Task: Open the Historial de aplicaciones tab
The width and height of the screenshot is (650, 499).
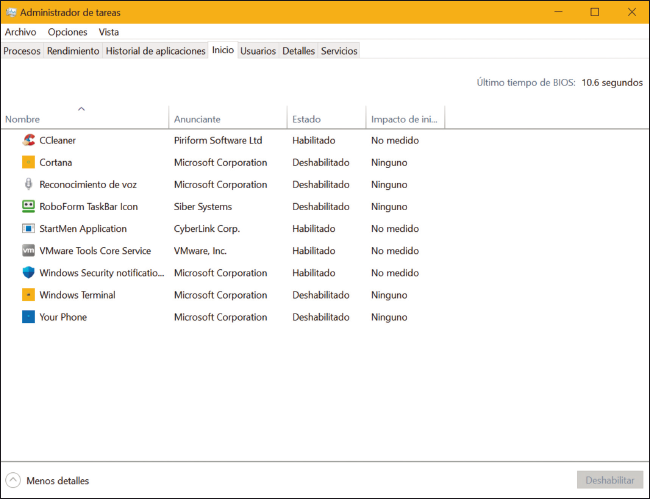Action: click(155, 51)
